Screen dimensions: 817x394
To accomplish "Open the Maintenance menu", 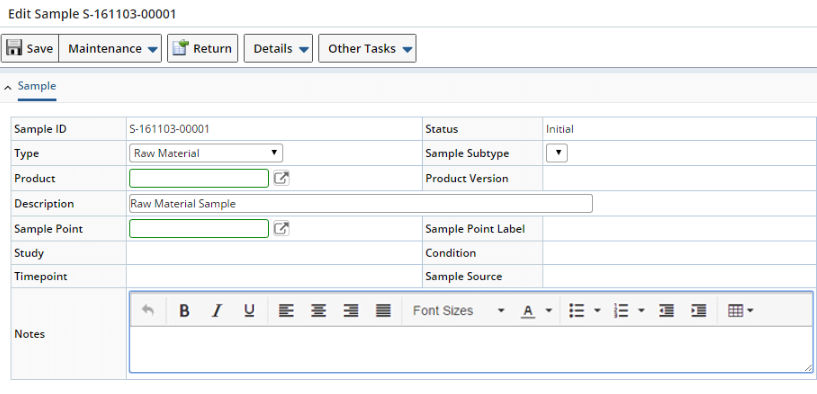I will point(110,48).
